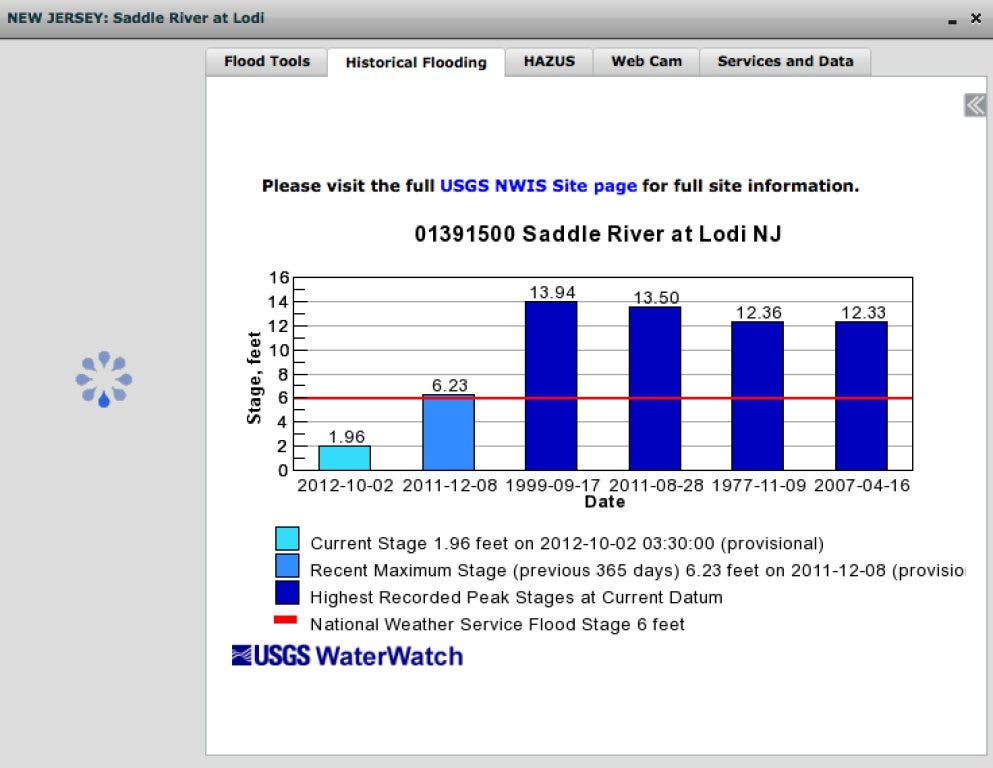The image size is (993, 768).
Task: Click the 12.36 peak stage bar
Action: pos(757,396)
